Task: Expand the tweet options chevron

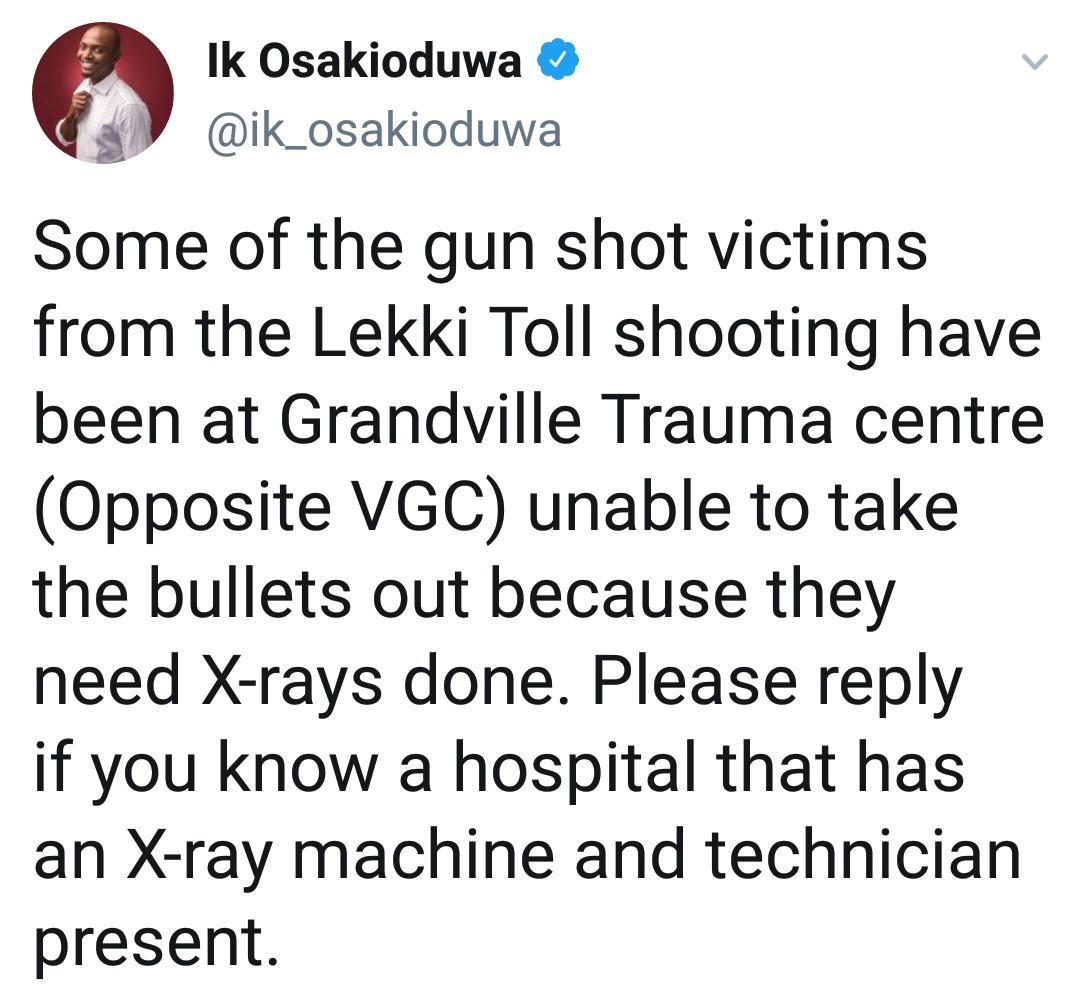Action: (x=1036, y=62)
